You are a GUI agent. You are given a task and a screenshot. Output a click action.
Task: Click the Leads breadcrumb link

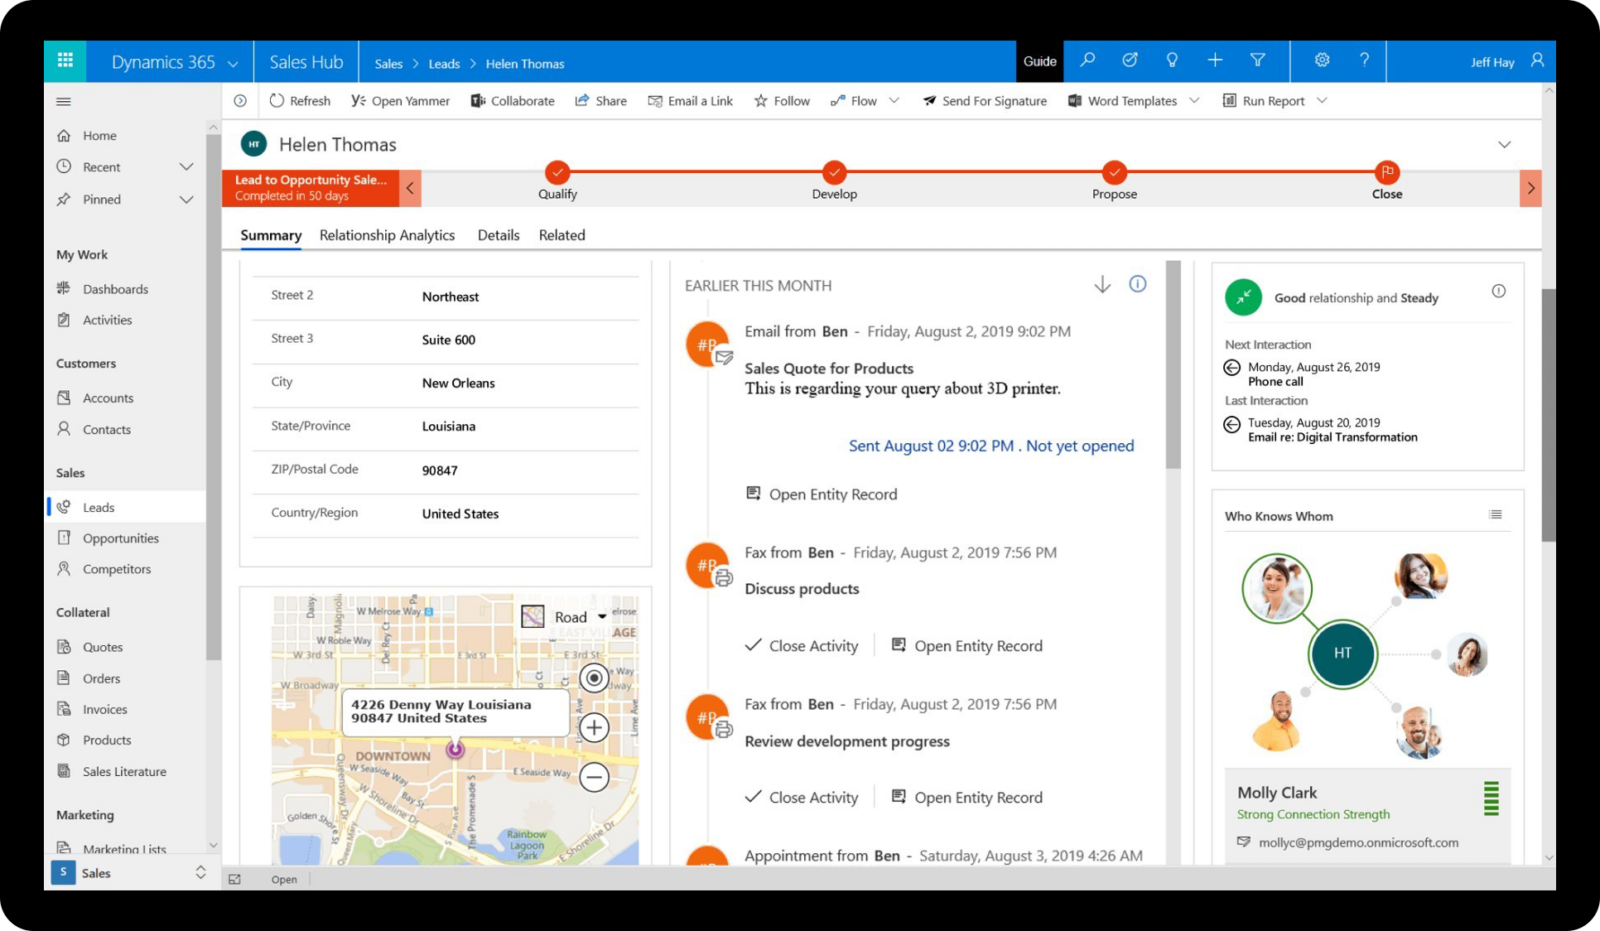pyautogui.click(x=444, y=63)
